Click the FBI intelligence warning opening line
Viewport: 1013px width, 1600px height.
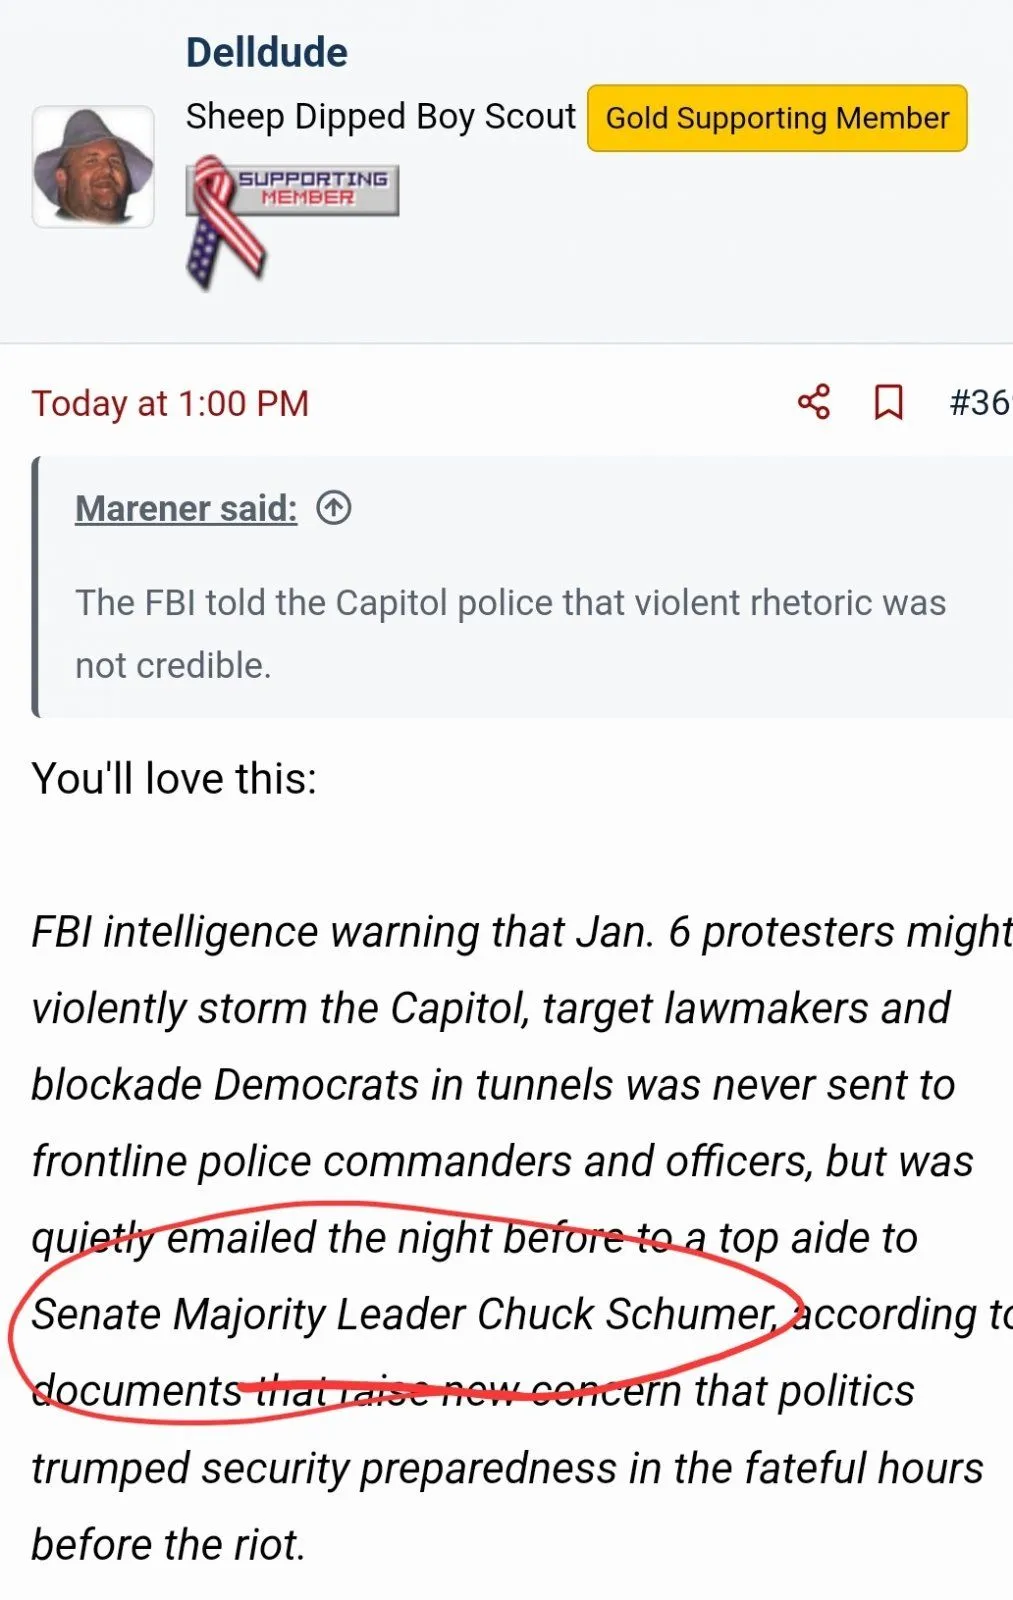520,932
